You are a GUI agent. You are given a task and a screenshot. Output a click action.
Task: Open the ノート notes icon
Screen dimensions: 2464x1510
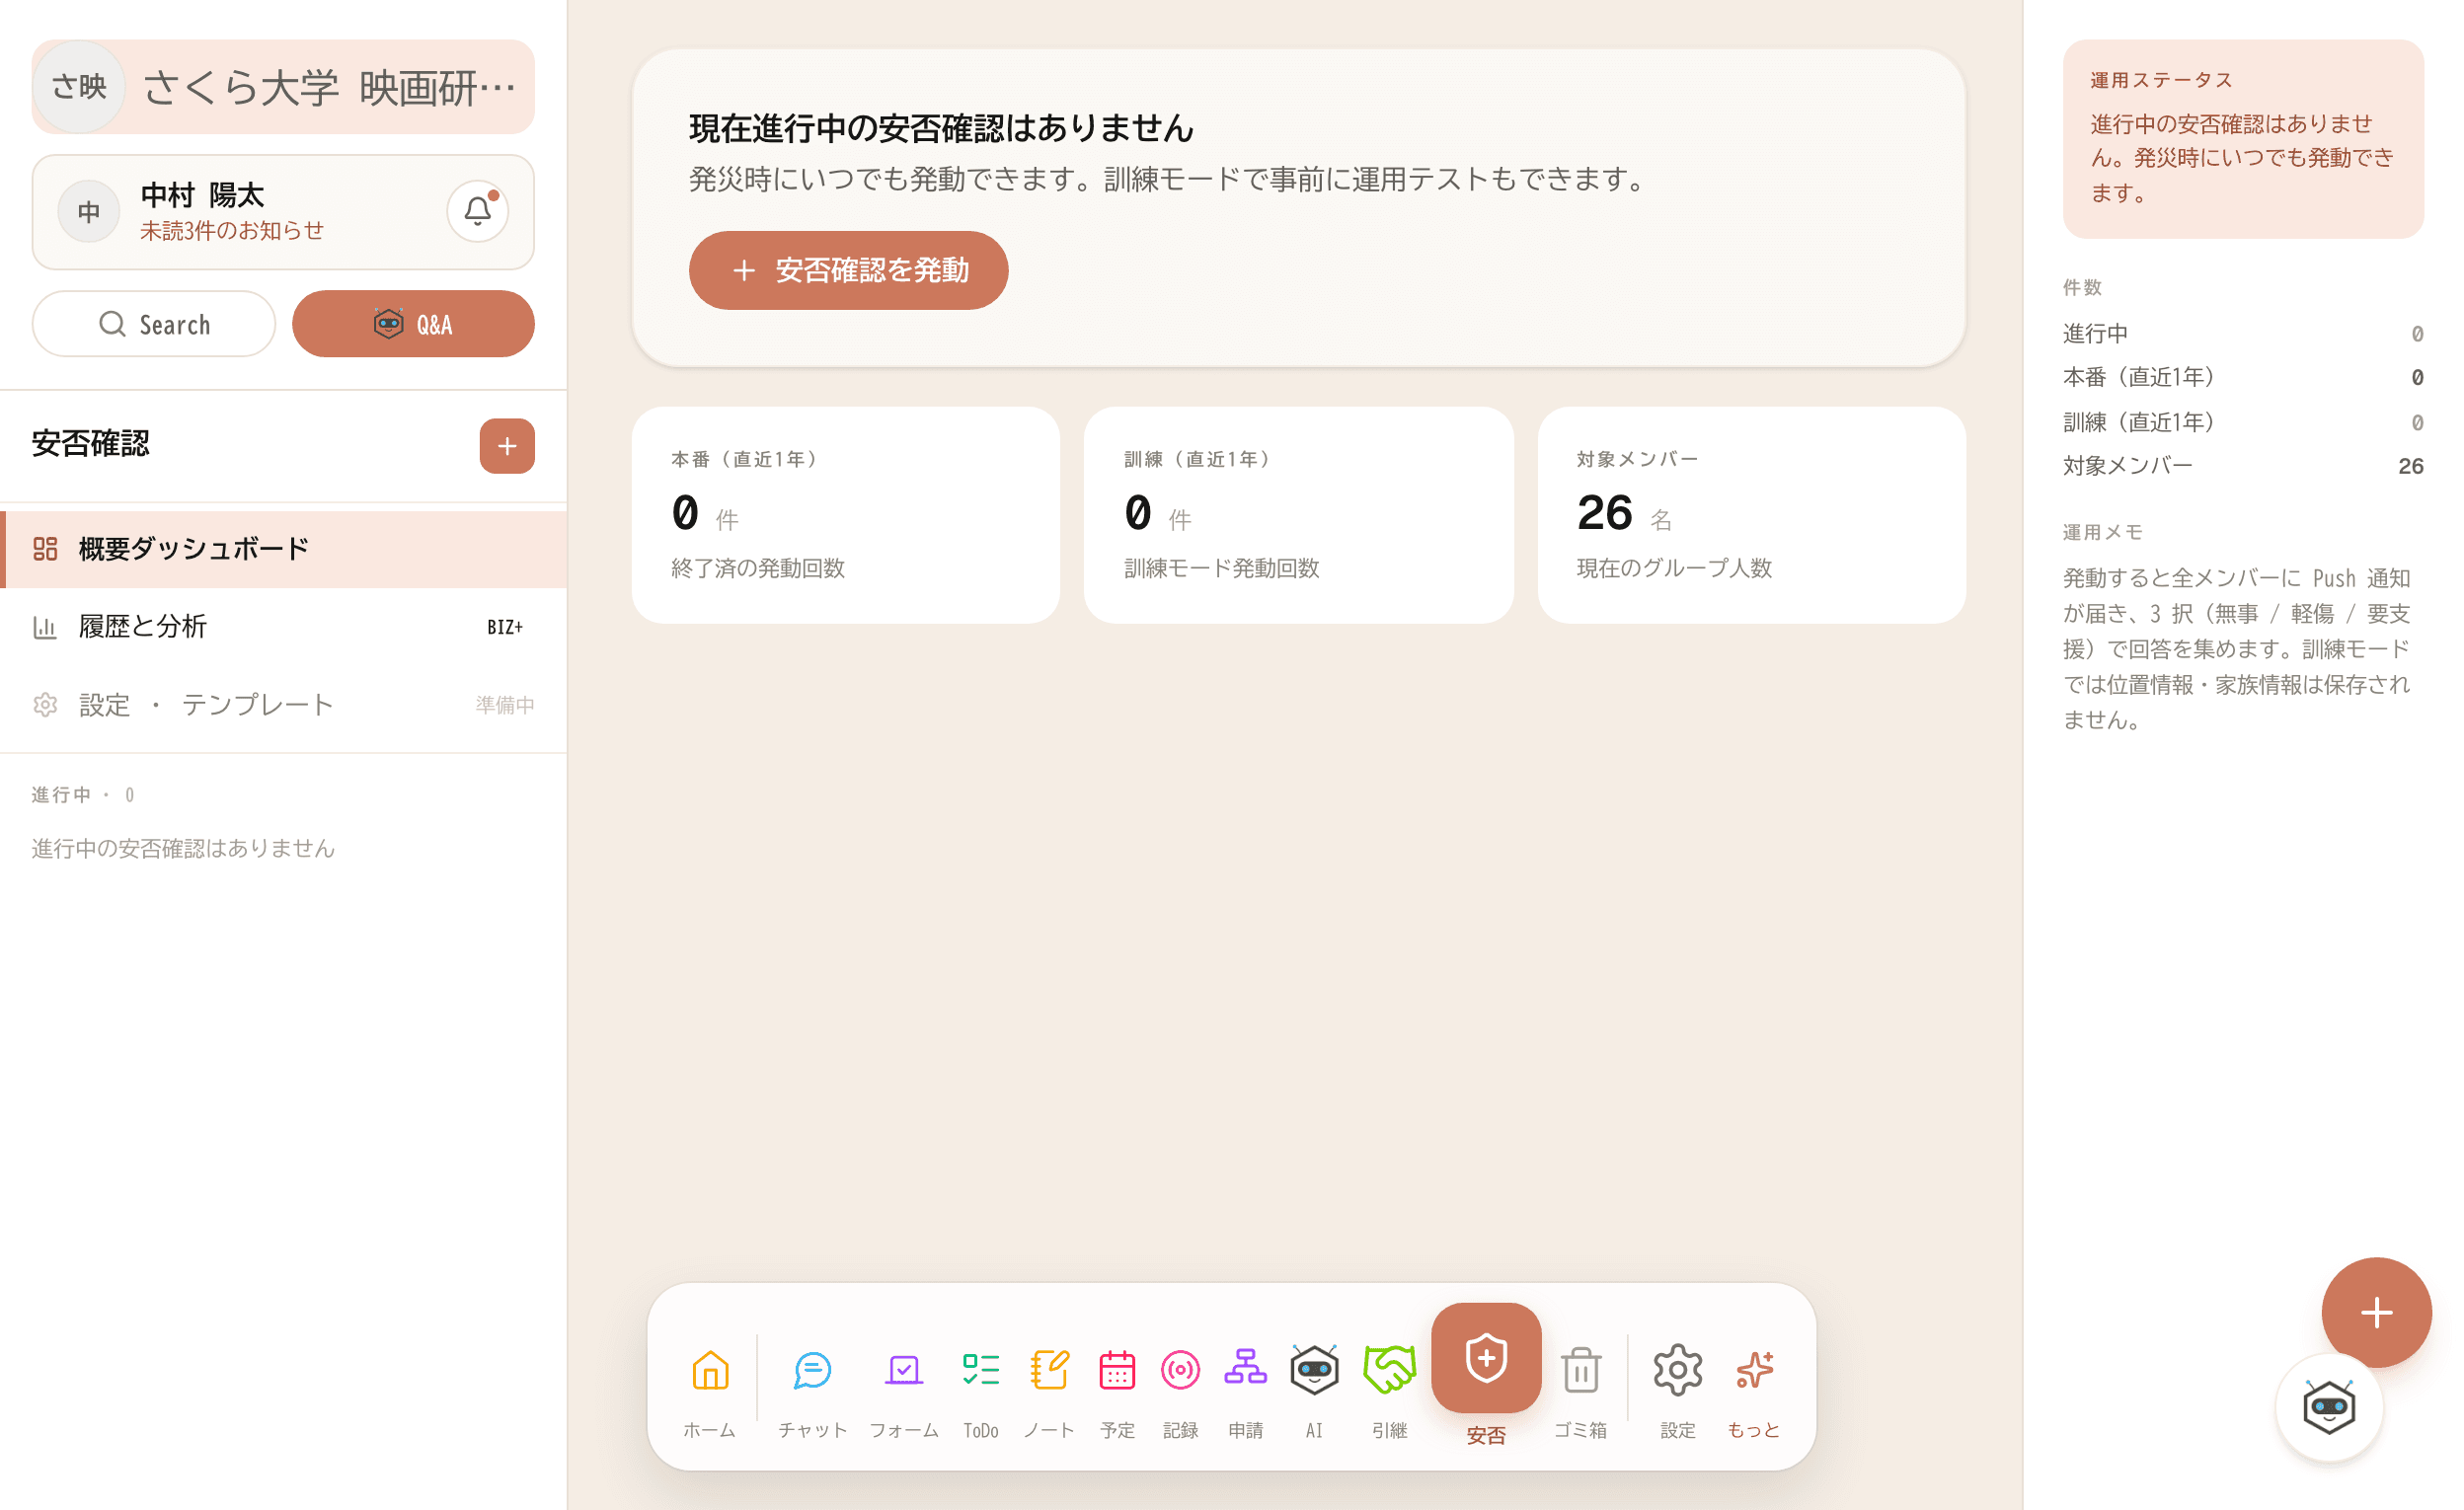coord(1048,1370)
